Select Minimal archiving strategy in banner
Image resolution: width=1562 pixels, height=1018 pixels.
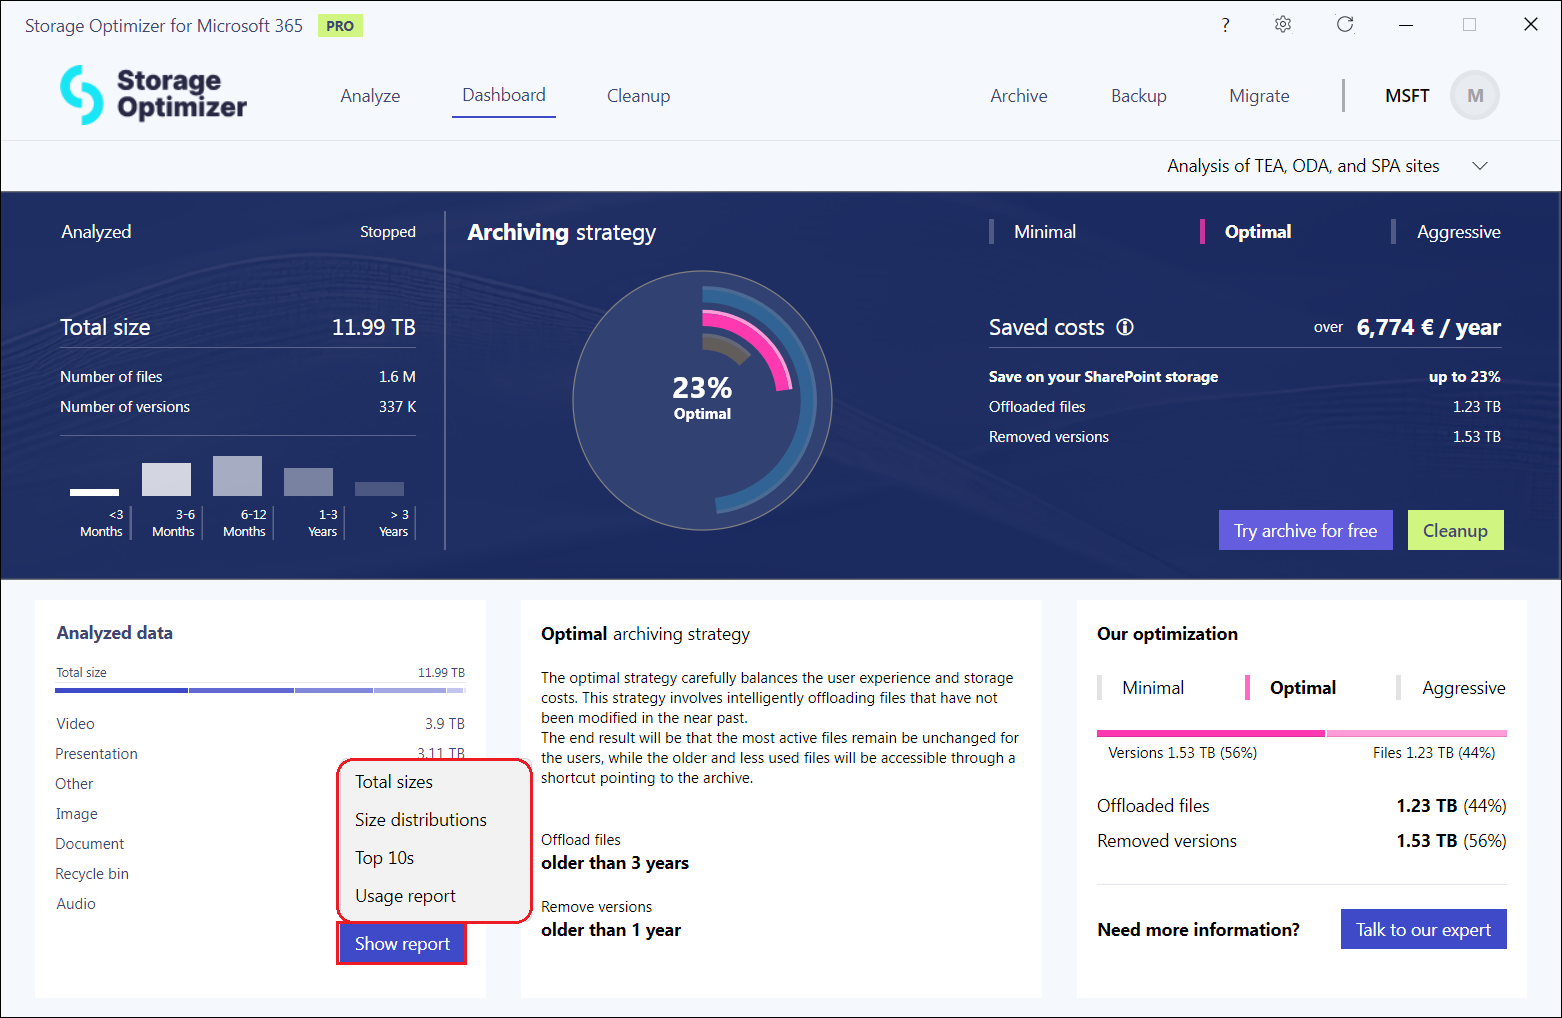(x=1044, y=232)
